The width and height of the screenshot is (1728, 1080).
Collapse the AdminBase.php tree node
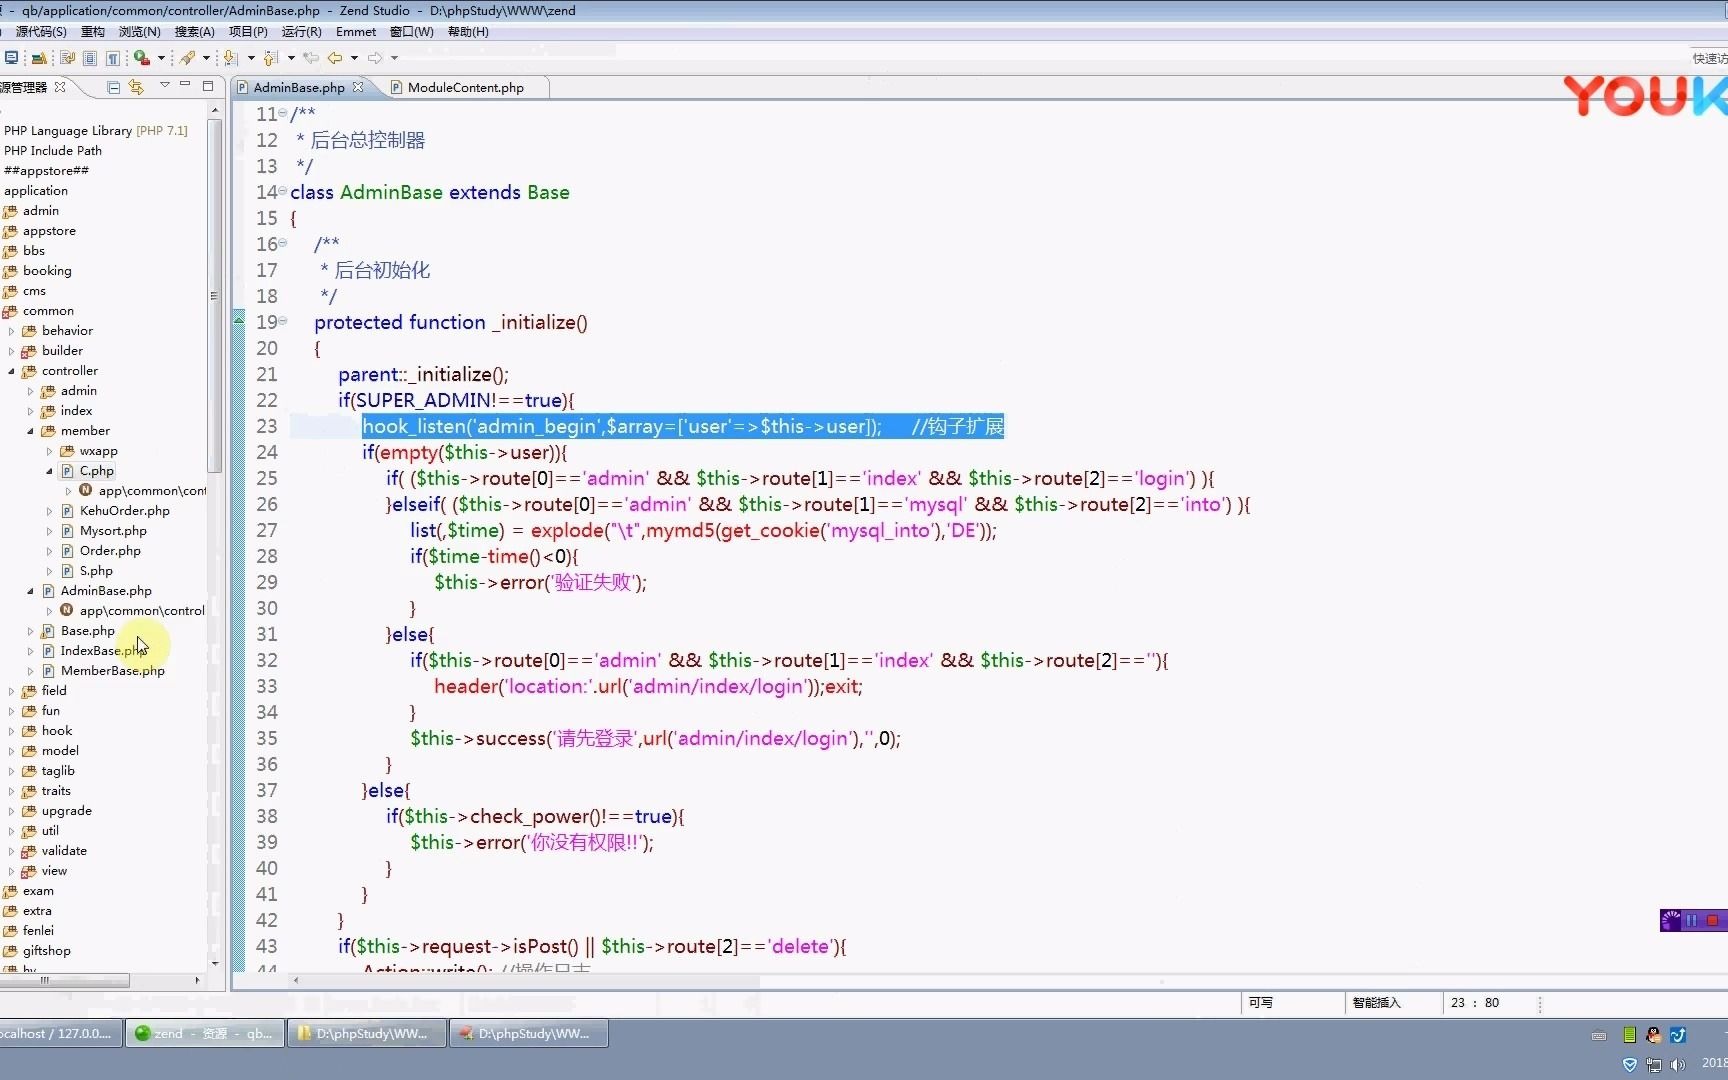point(30,591)
